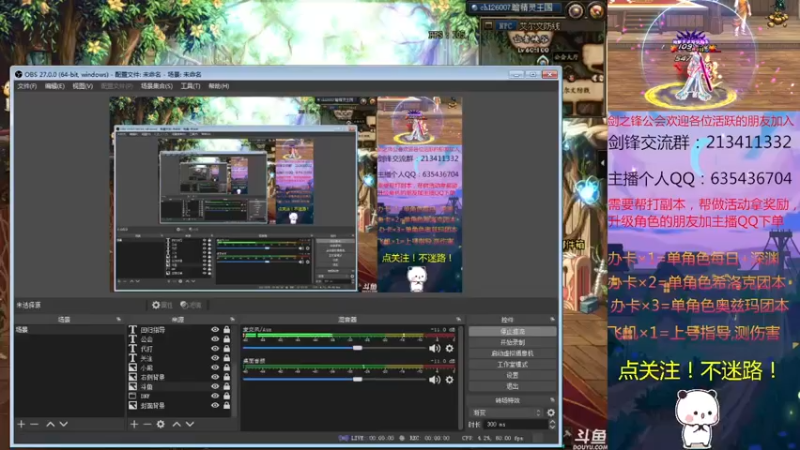Viewport: 800px width, 450px height.
Task: Increase the transition duration with up stepper
Action: [552, 422]
